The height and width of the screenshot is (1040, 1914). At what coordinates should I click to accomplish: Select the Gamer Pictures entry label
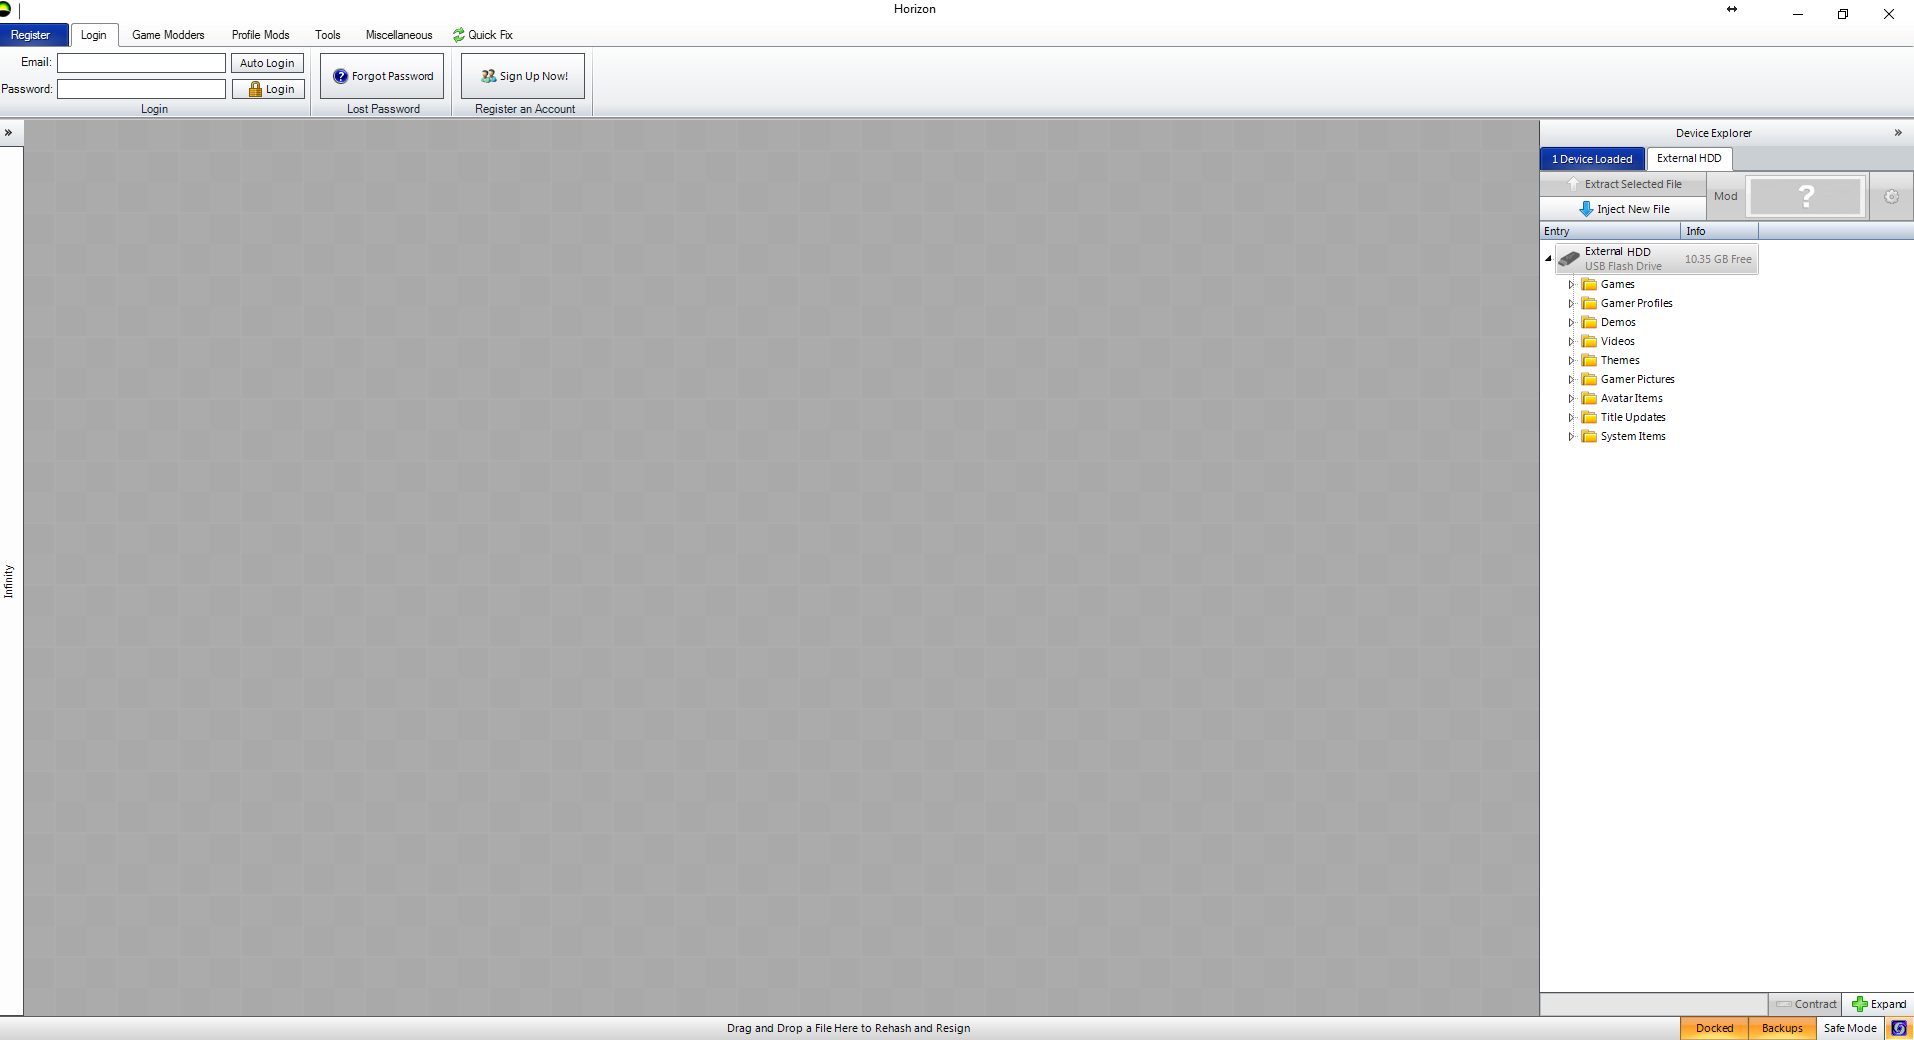click(x=1637, y=379)
